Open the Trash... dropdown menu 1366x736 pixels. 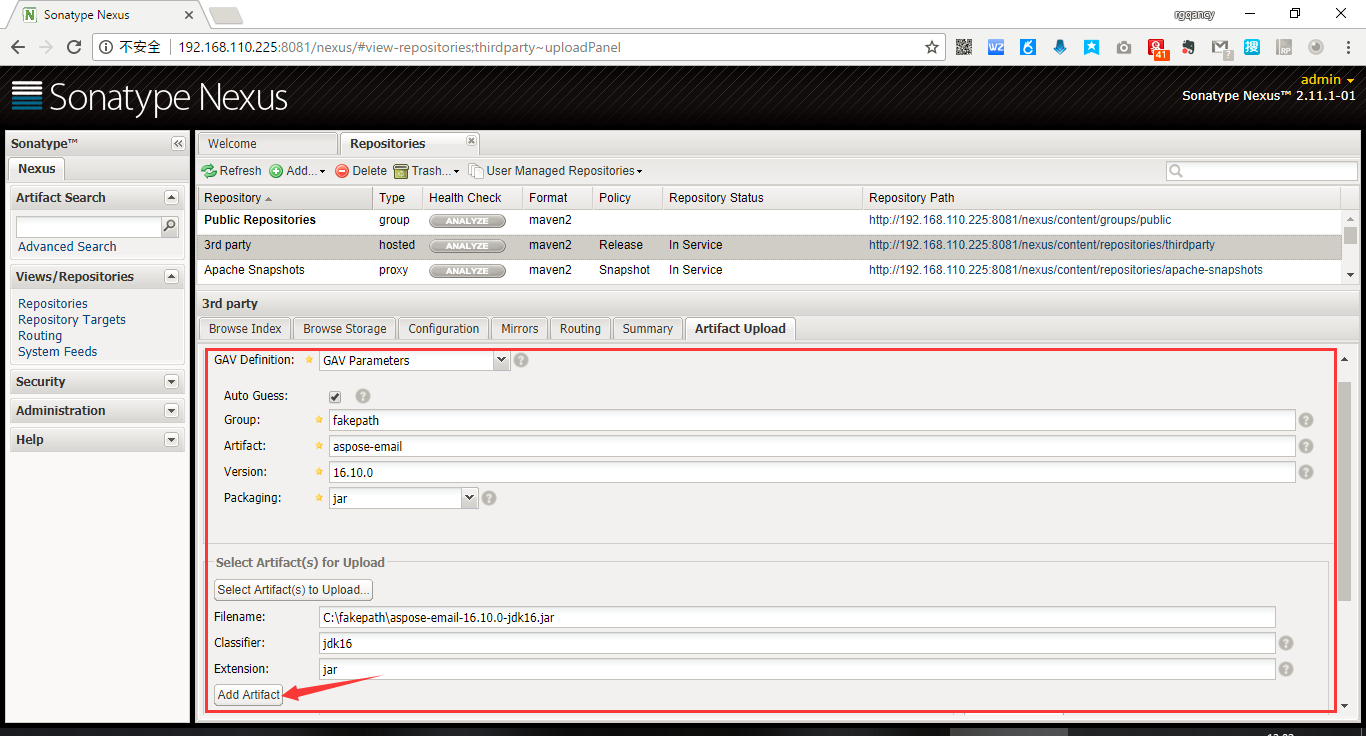[x=427, y=171]
